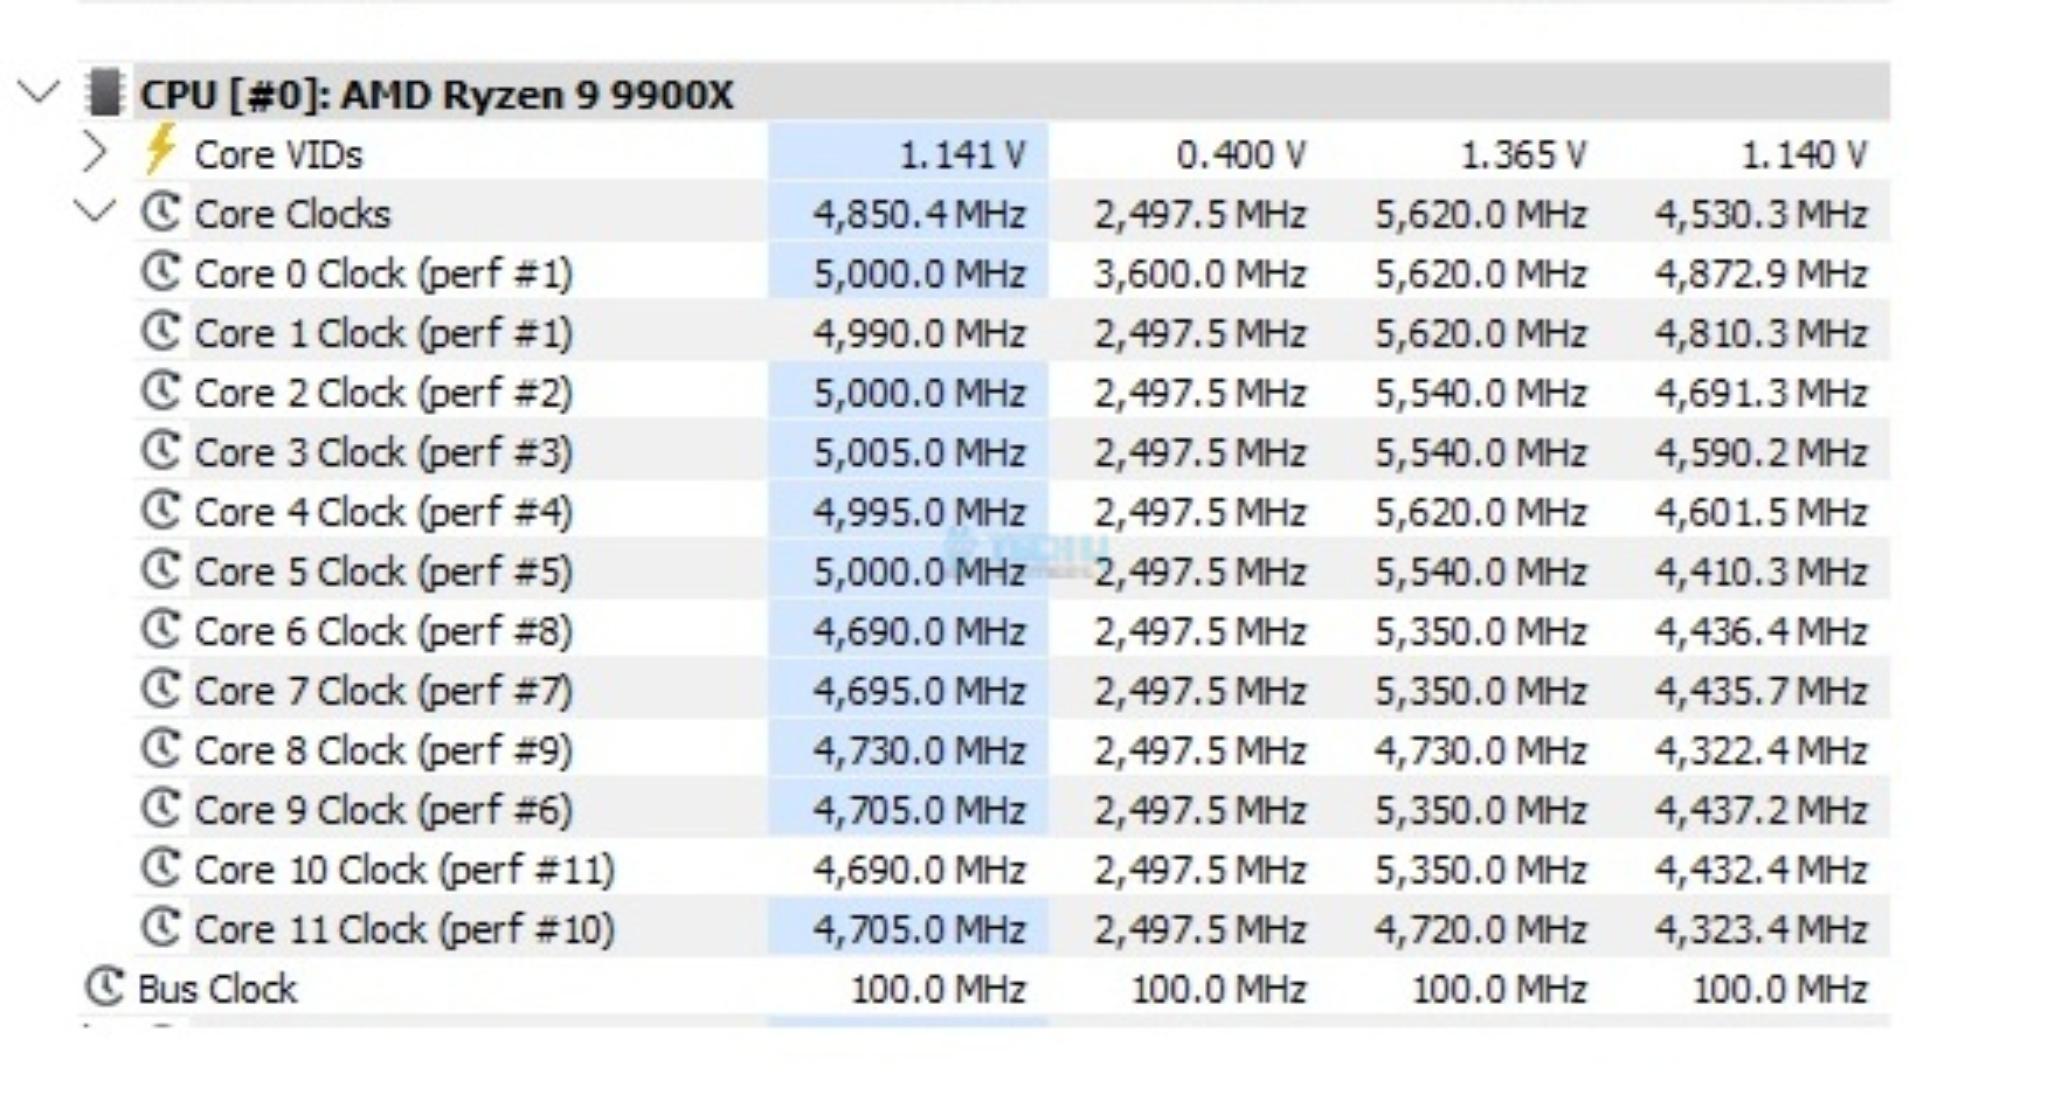2048x1108 pixels.
Task: Click the clock icon for Core 0 Clock
Action: 160,272
